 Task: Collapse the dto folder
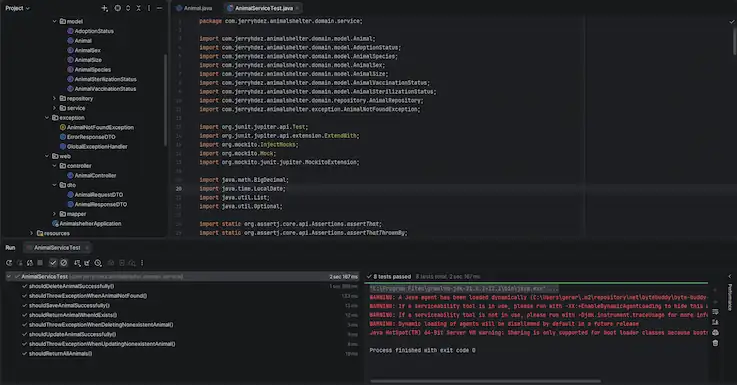55,185
